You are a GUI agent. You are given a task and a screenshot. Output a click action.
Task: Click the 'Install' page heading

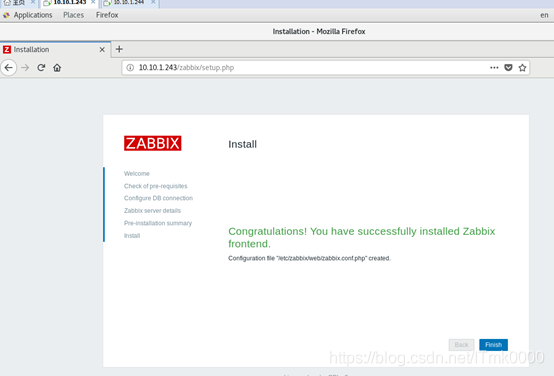click(242, 144)
